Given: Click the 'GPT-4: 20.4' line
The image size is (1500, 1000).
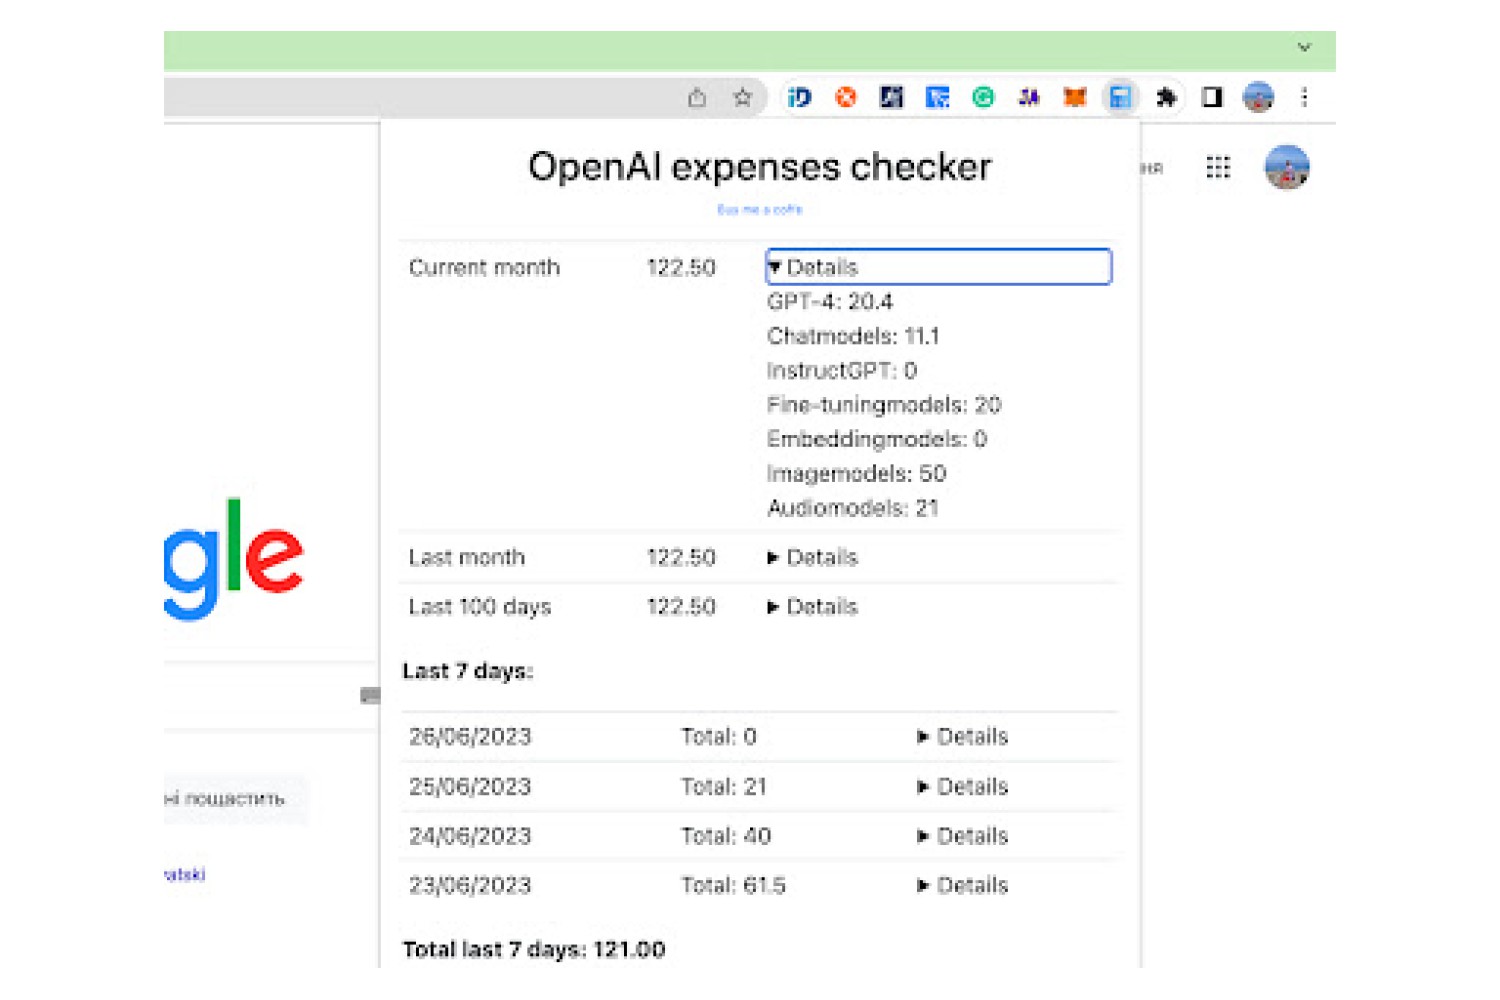Looking at the screenshot, I should (830, 301).
